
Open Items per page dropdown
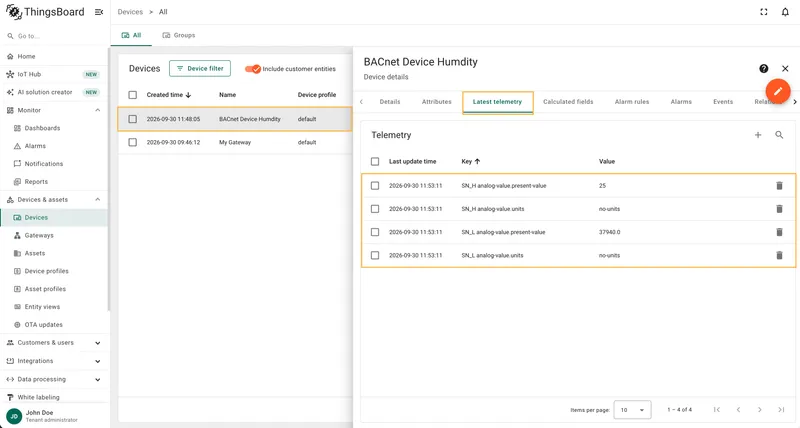(x=632, y=410)
